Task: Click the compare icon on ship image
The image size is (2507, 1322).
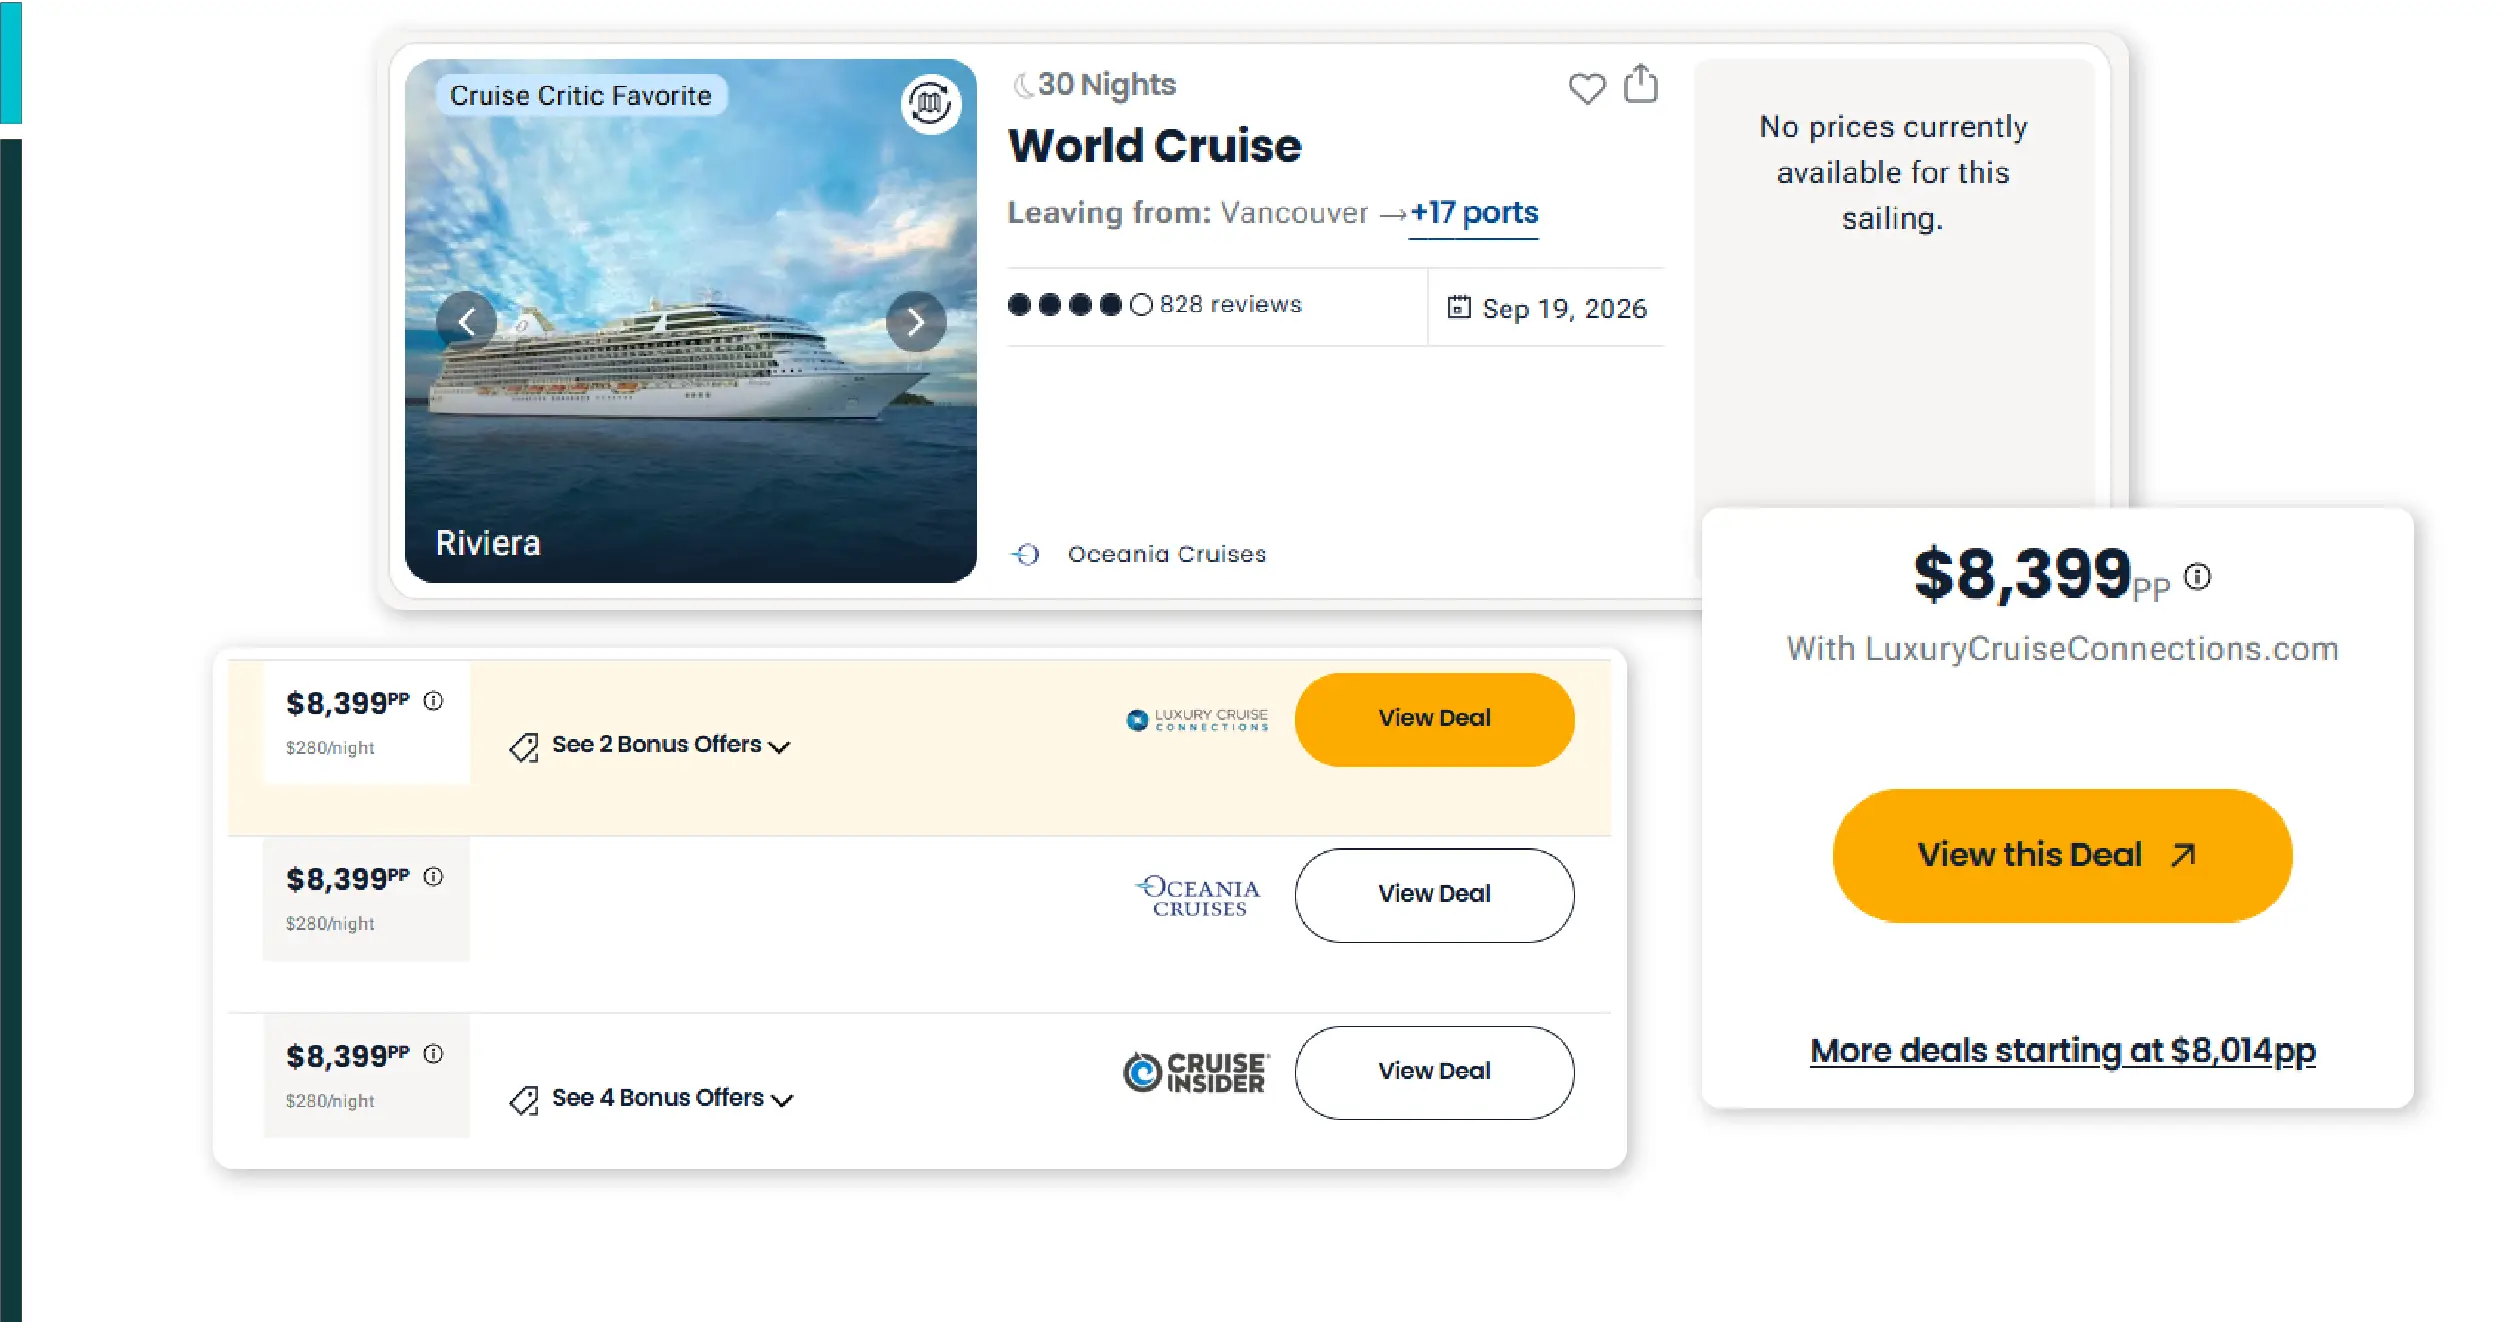Action: 930,103
